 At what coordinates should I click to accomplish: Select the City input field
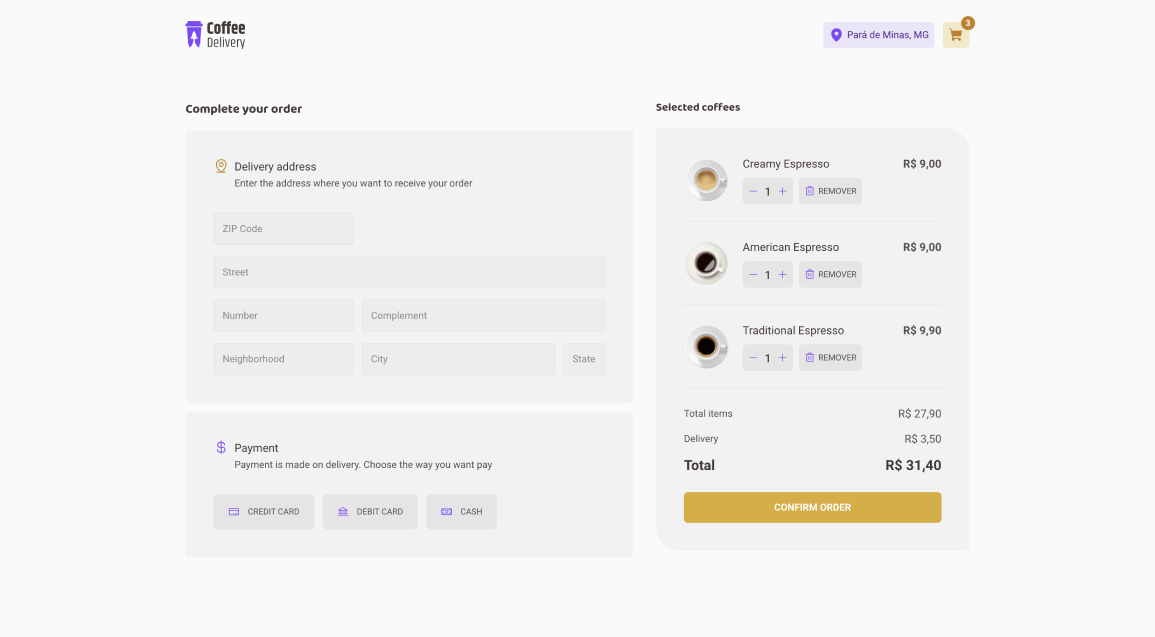[458, 359]
